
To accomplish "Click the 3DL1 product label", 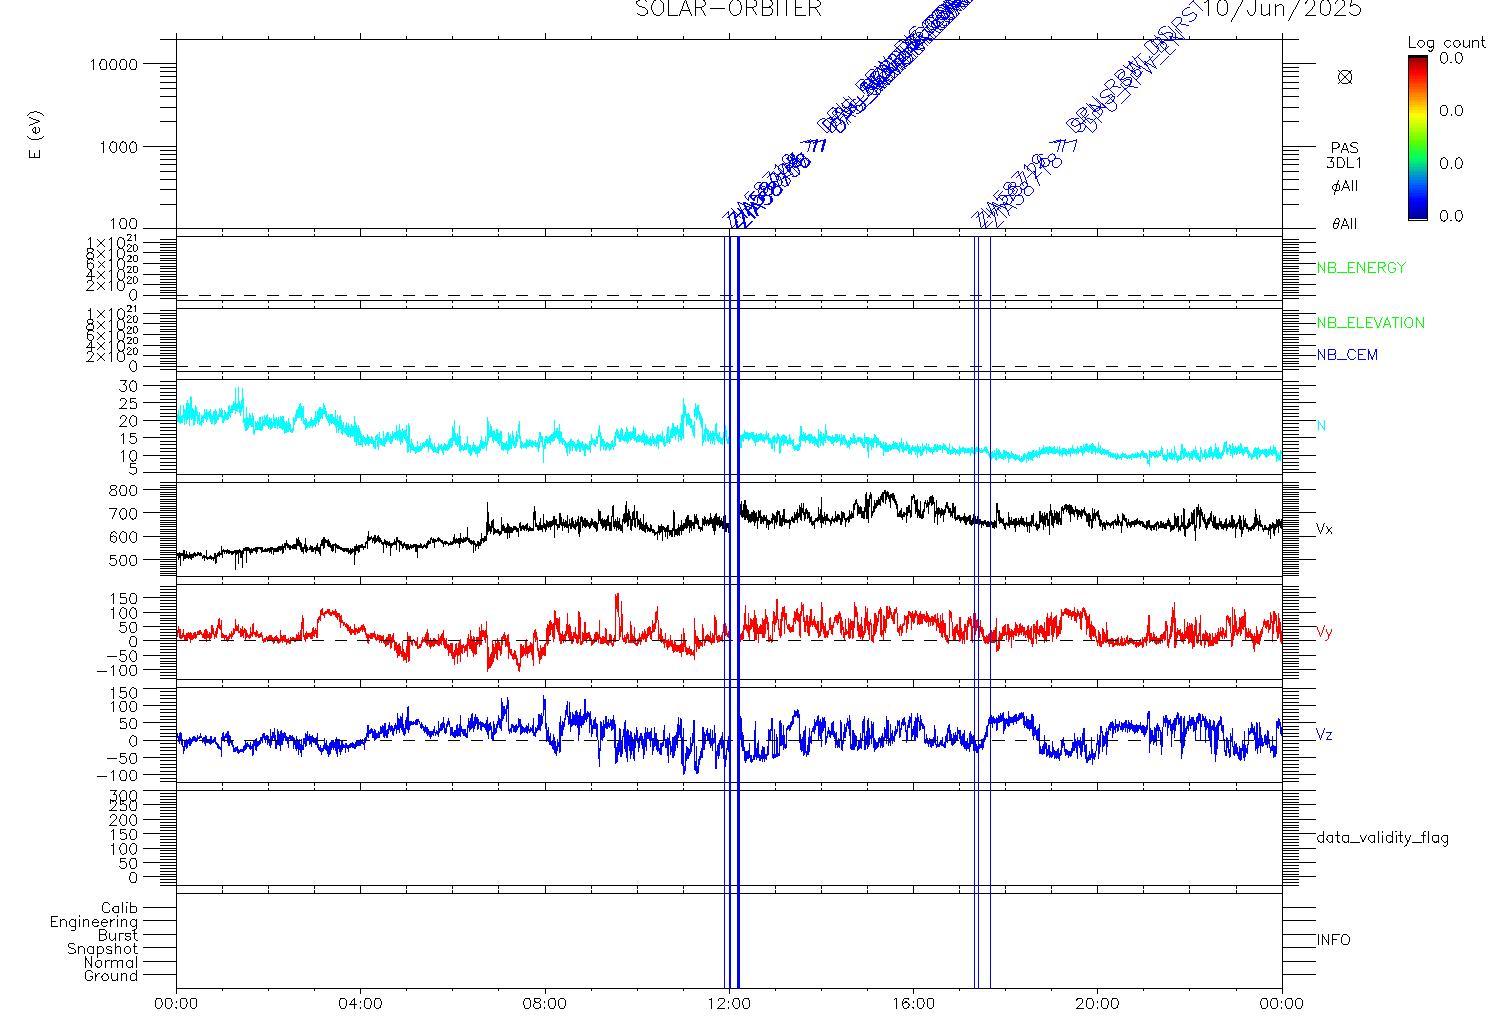I will pos(1344,163).
